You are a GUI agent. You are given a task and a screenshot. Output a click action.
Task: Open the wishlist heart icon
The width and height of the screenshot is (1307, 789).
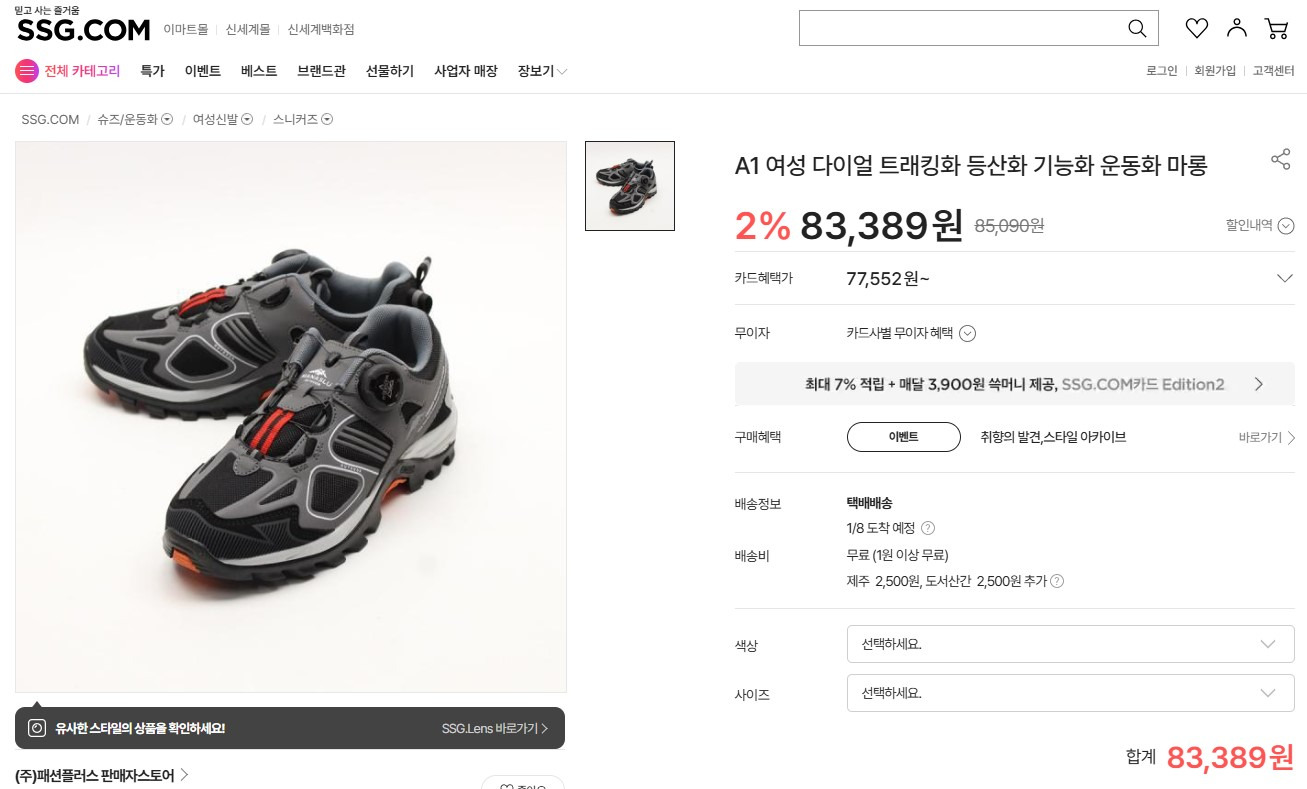(1196, 28)
